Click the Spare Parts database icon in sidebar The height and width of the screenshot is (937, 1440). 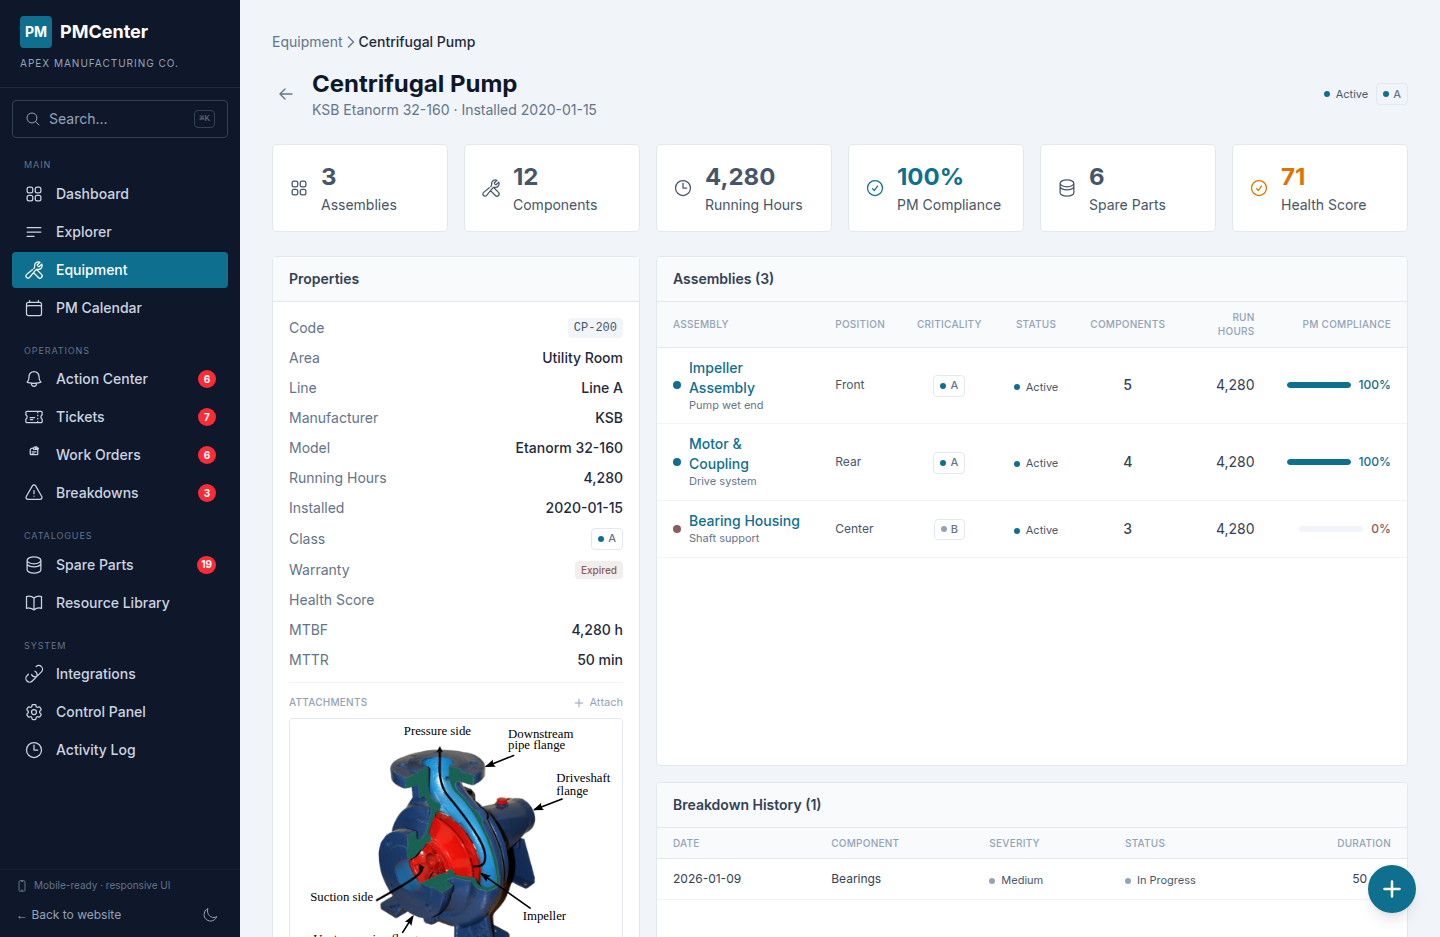point(34,565)
